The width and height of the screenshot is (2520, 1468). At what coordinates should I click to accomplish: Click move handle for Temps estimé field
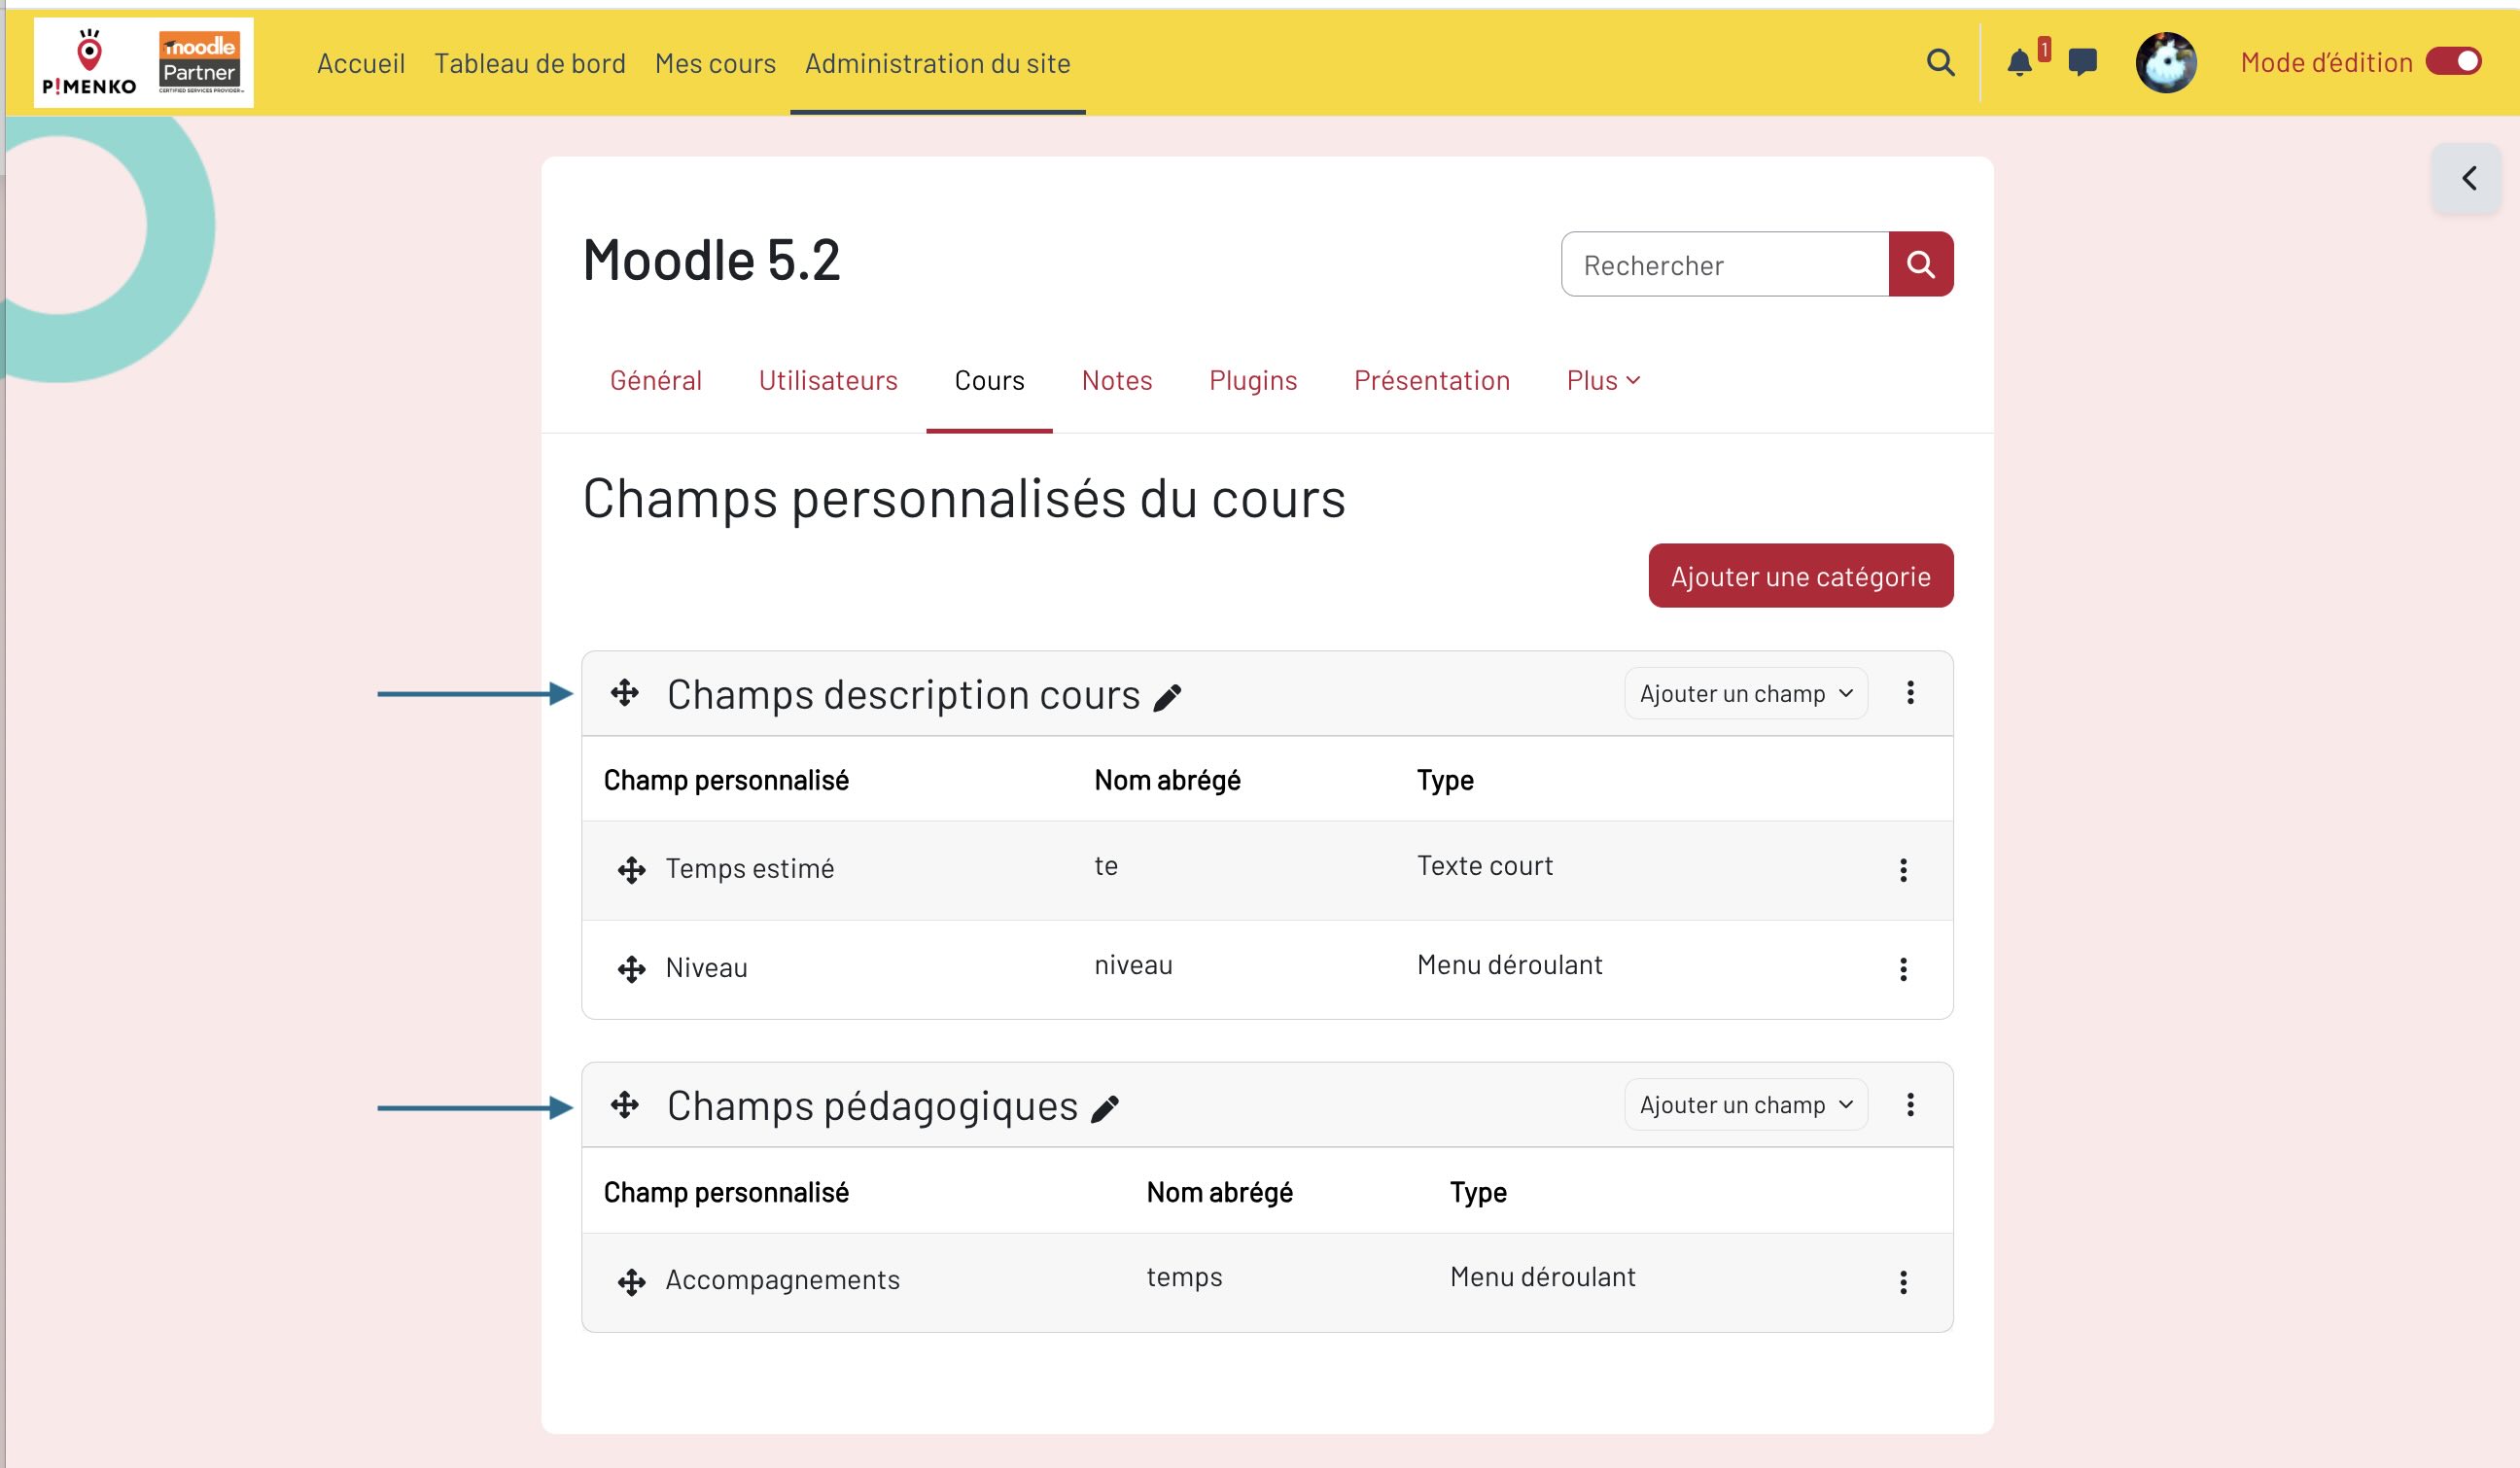631,870
